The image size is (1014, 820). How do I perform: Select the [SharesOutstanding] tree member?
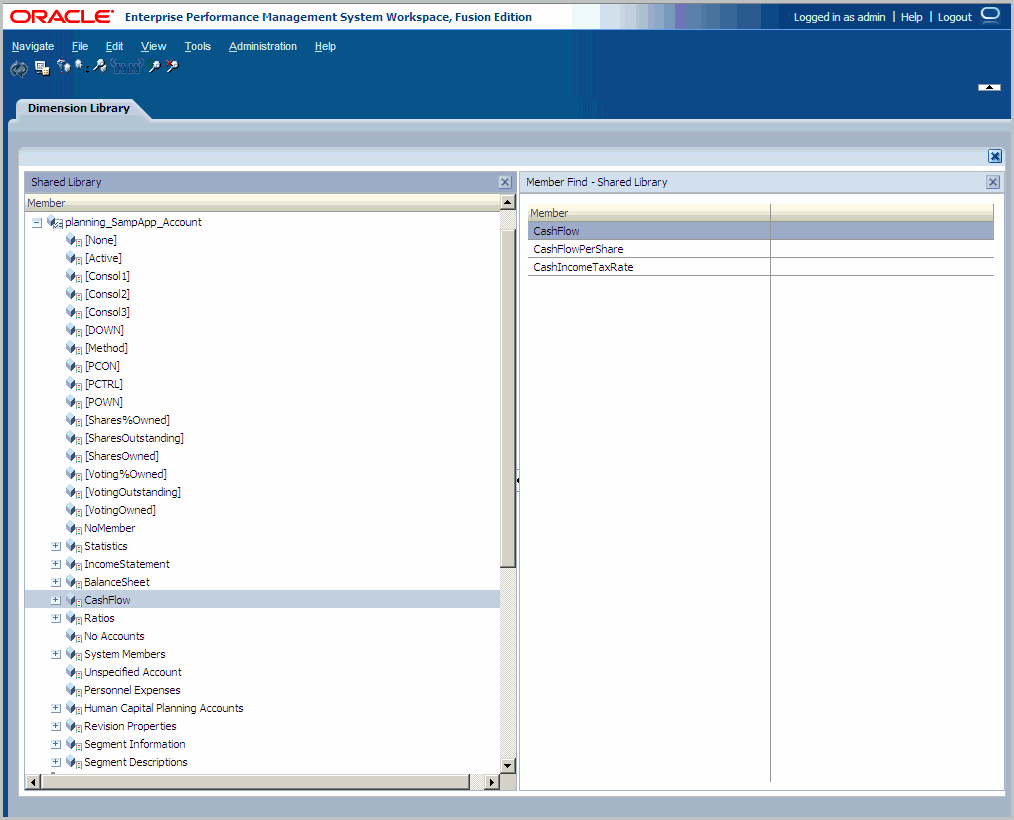coord(134,438)
